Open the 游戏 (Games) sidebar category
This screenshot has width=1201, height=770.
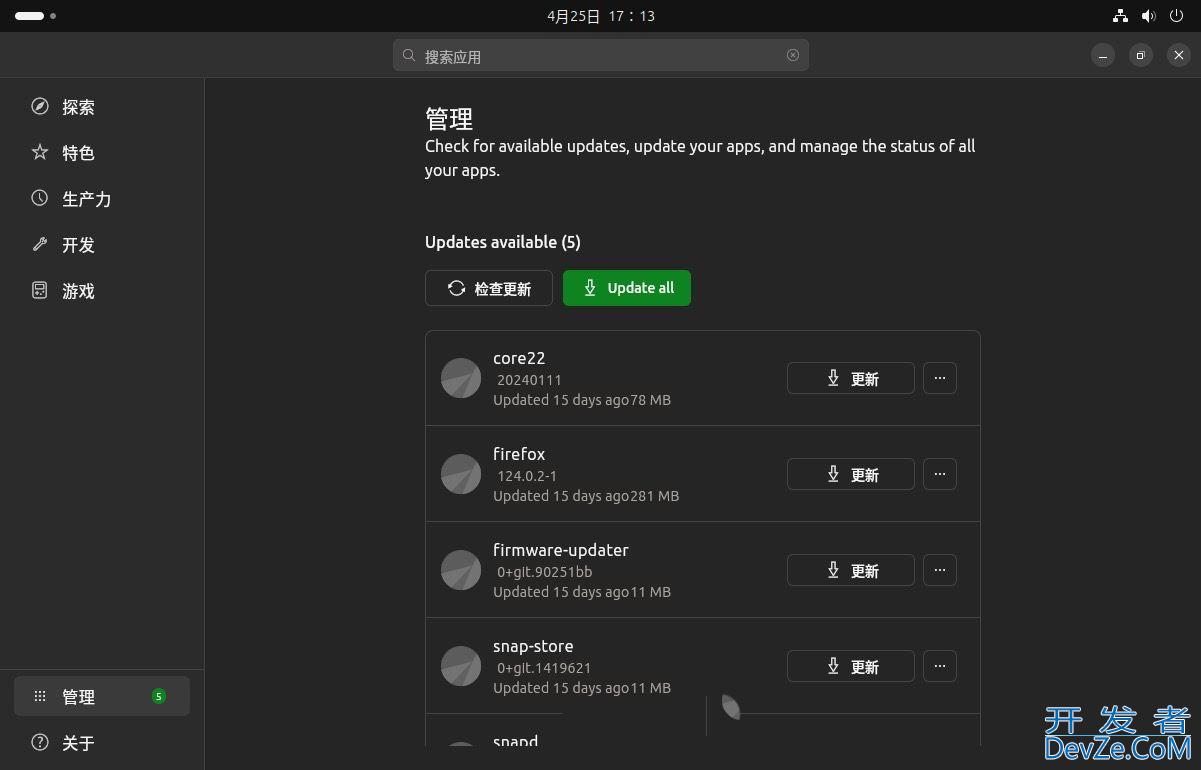tap(102, 291)
